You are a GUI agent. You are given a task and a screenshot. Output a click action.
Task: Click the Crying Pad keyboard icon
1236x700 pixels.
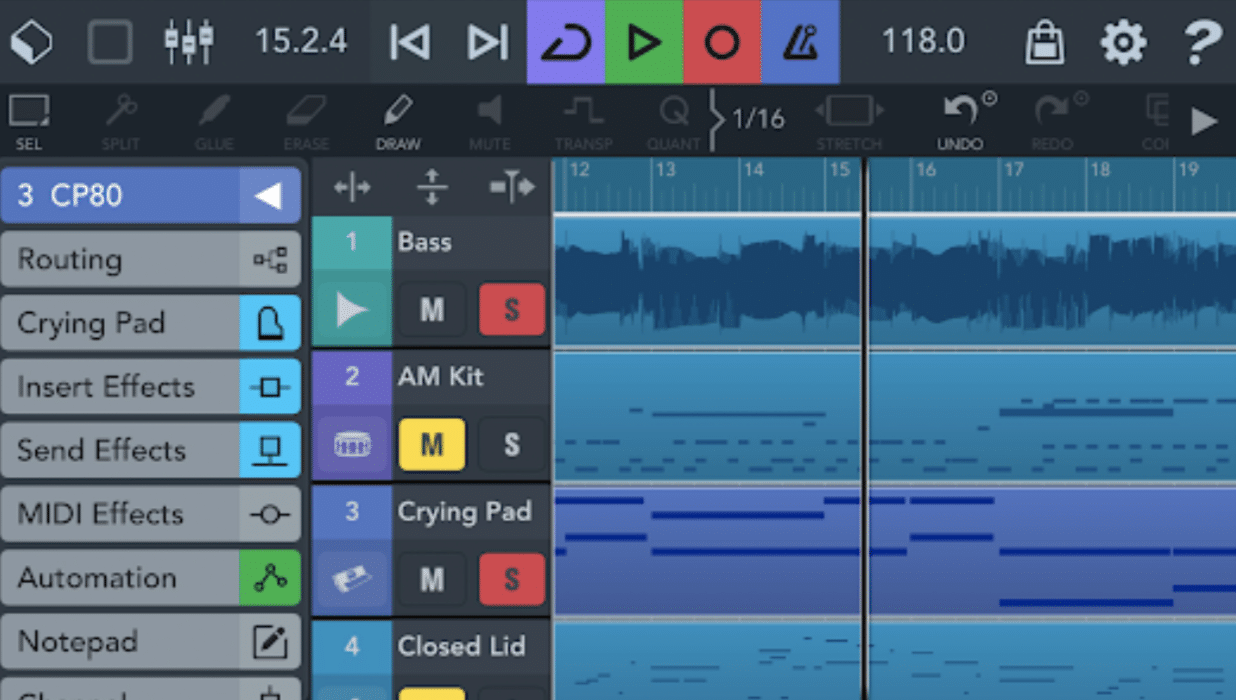(x=270, y=323)
